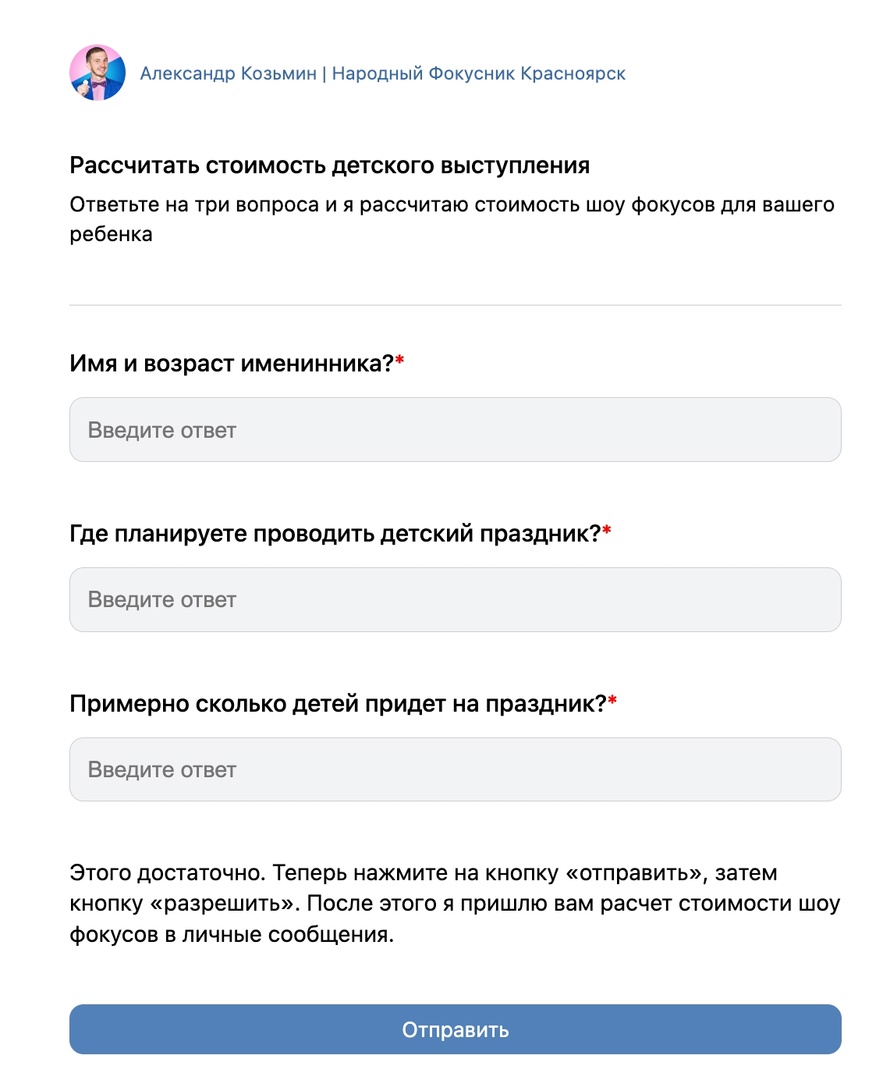Click the horizontal divider below the description
Screen dimensions: 883x1080
pyautogui.click(x=455, y=304)
